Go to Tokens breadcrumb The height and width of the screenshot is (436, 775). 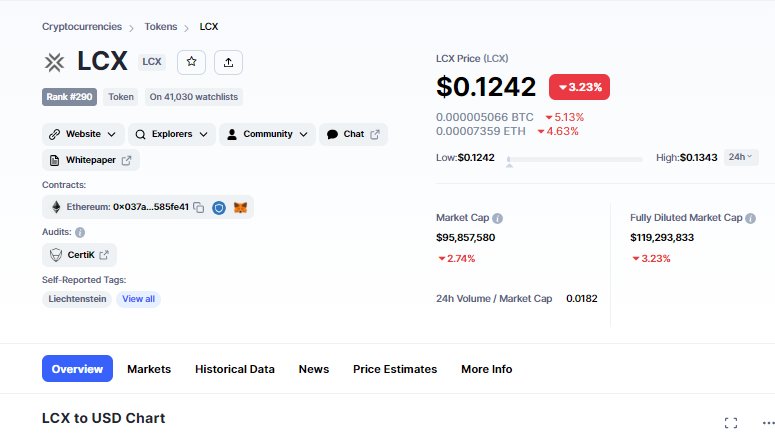(x=161, y=27)
